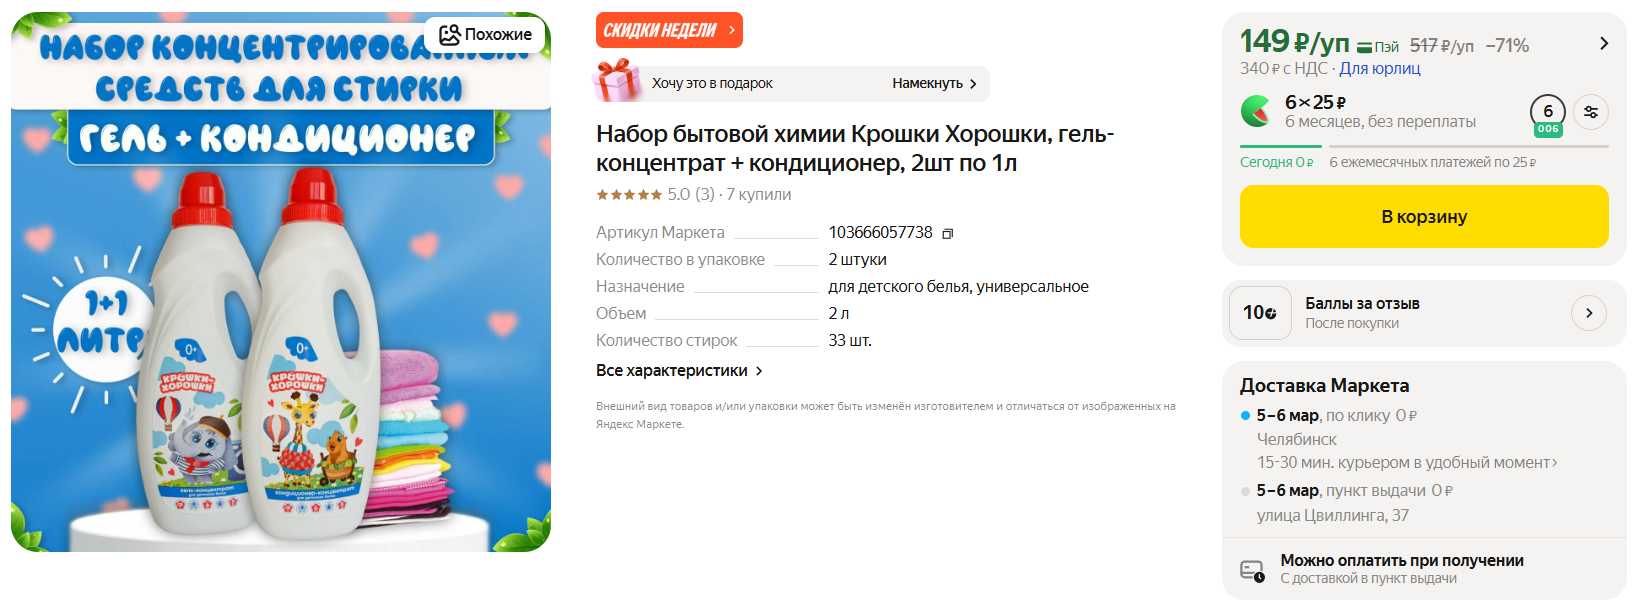Select the 6-month installment term badge
The image size is (1633, 603).
(1547, 115)
